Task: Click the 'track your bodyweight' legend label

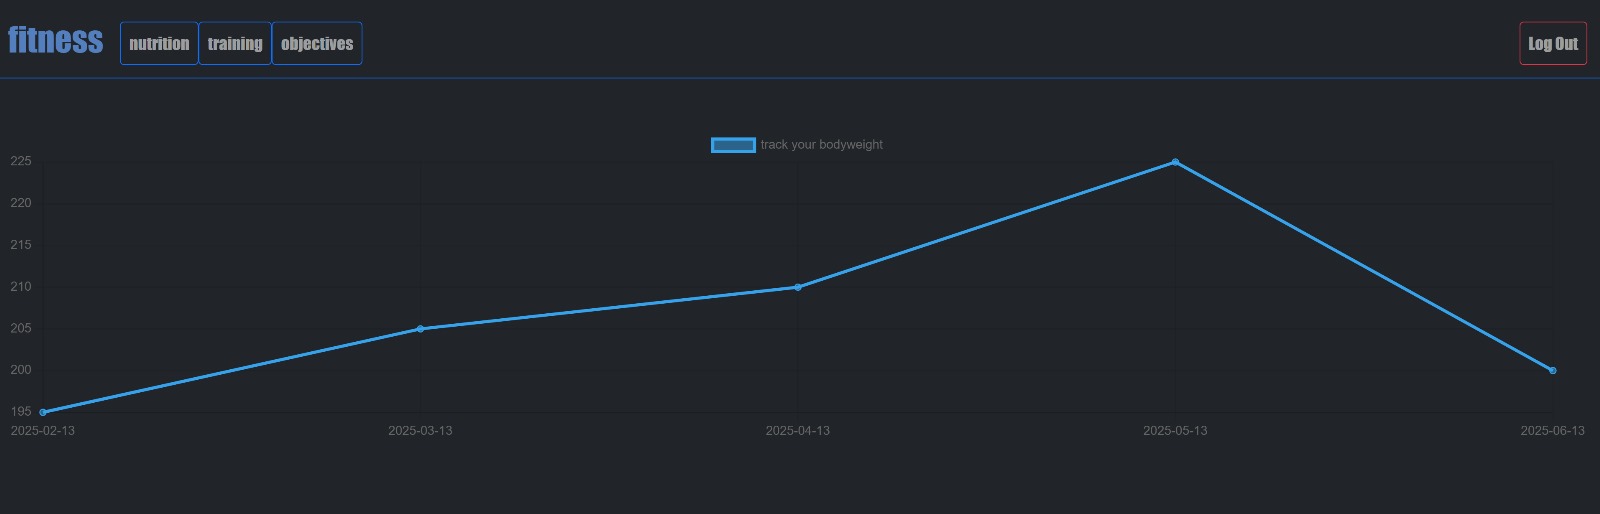Action: 822,145
